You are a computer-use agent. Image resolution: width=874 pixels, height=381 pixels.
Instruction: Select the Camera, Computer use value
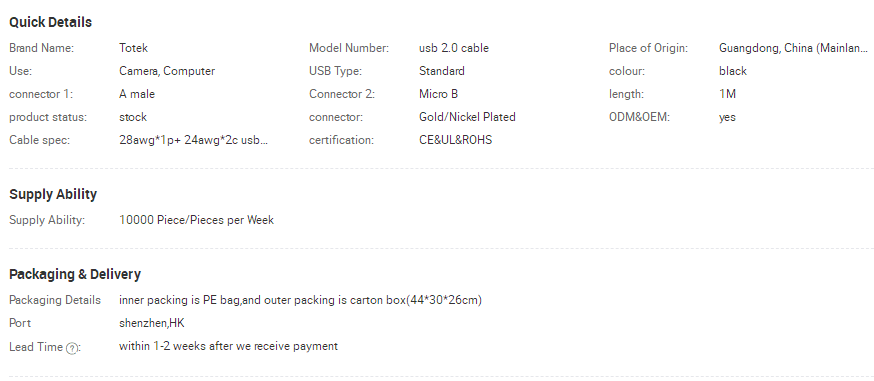click(167, 71)
